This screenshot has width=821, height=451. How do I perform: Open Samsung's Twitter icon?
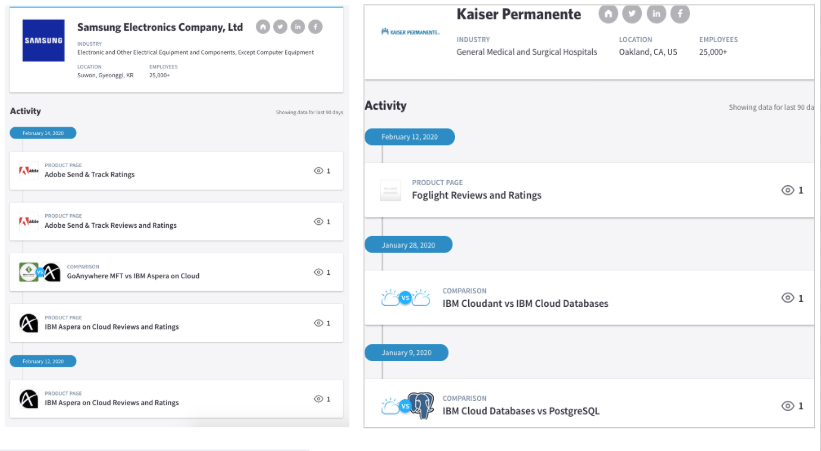point(280,27)
